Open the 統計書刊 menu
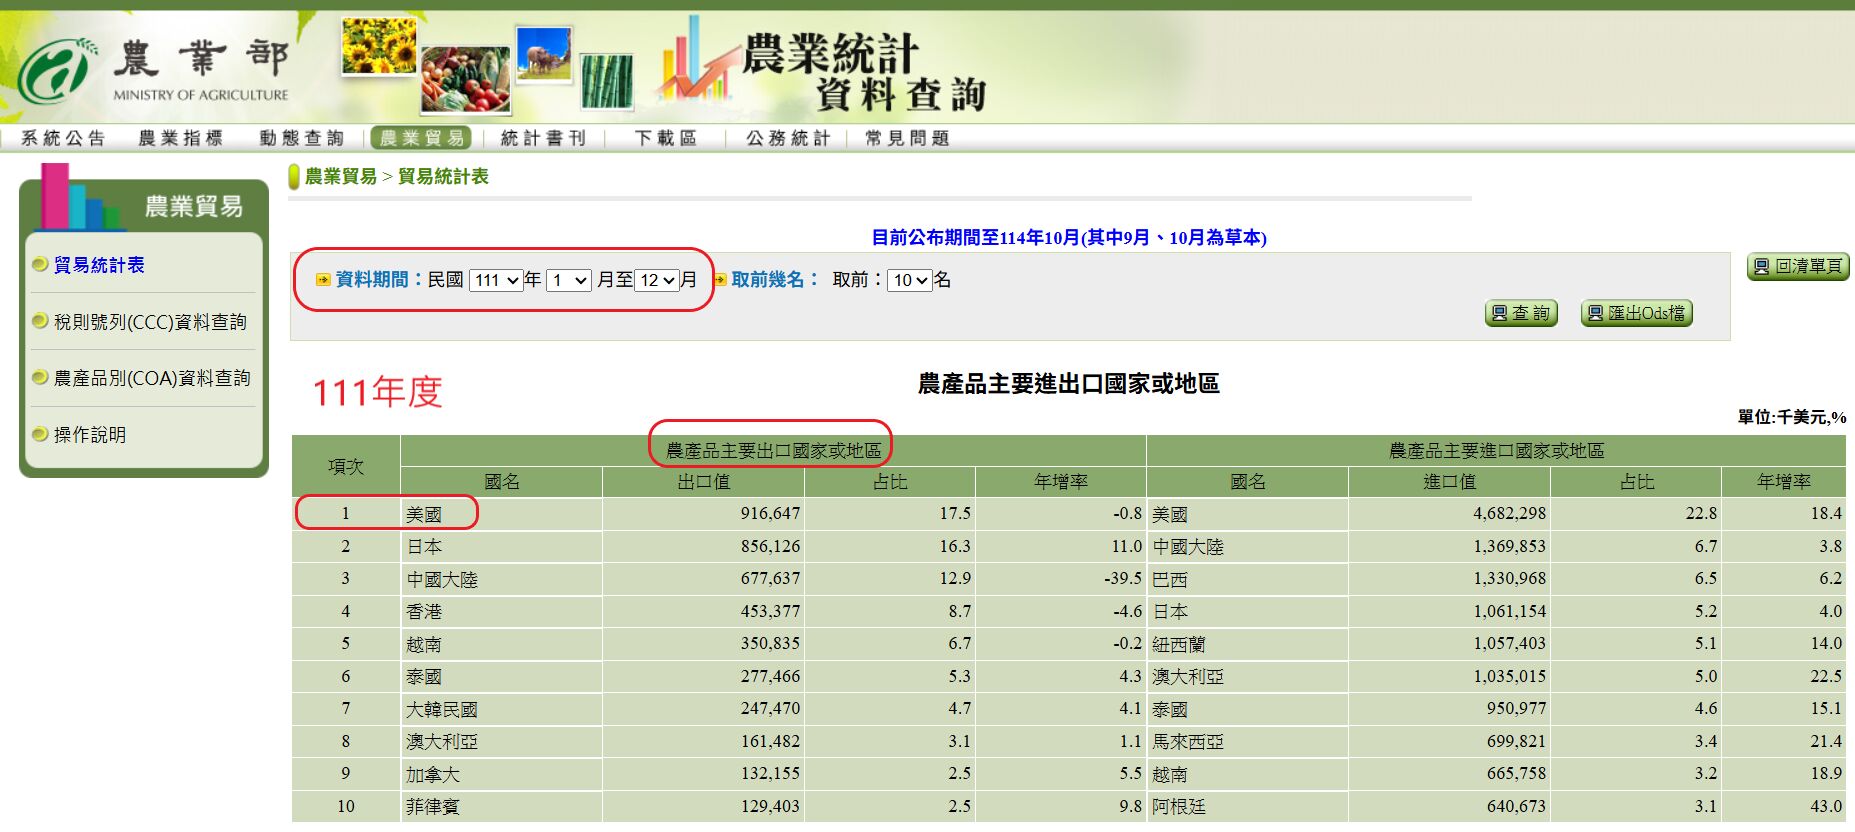 (x=543, y=138)
